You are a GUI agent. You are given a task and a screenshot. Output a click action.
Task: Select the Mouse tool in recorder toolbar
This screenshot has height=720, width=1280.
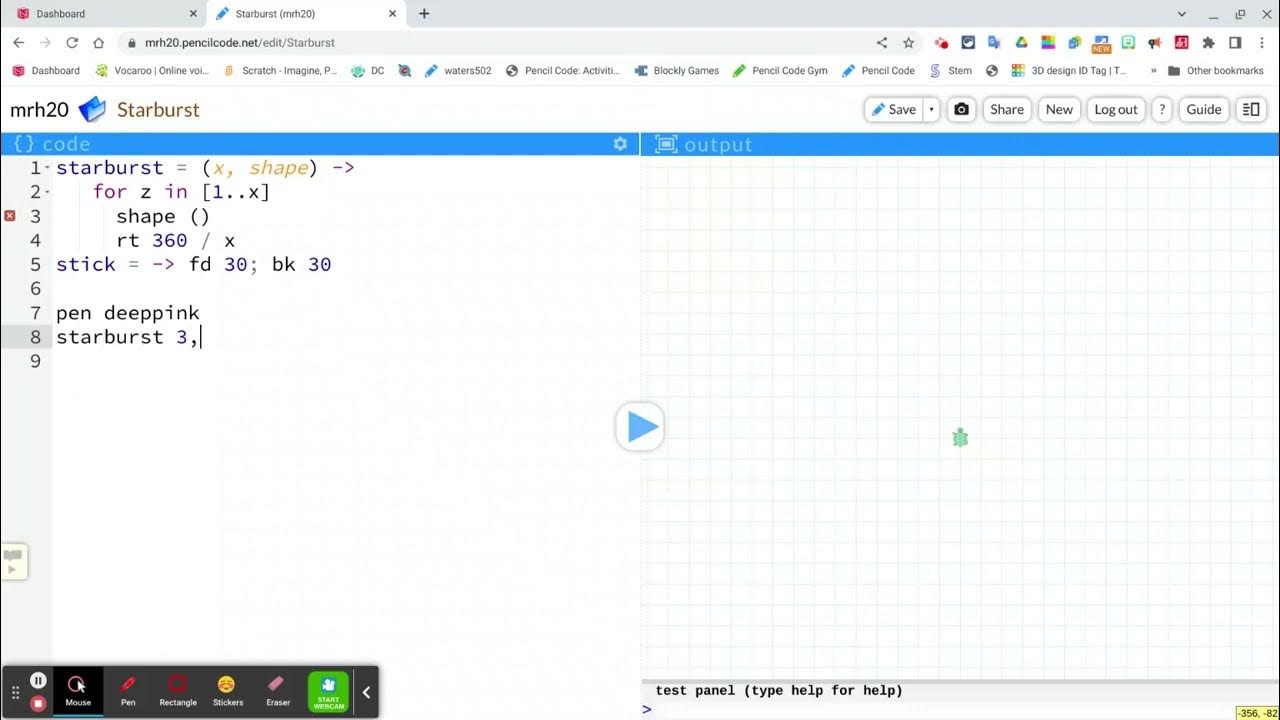tap(77, 690)
